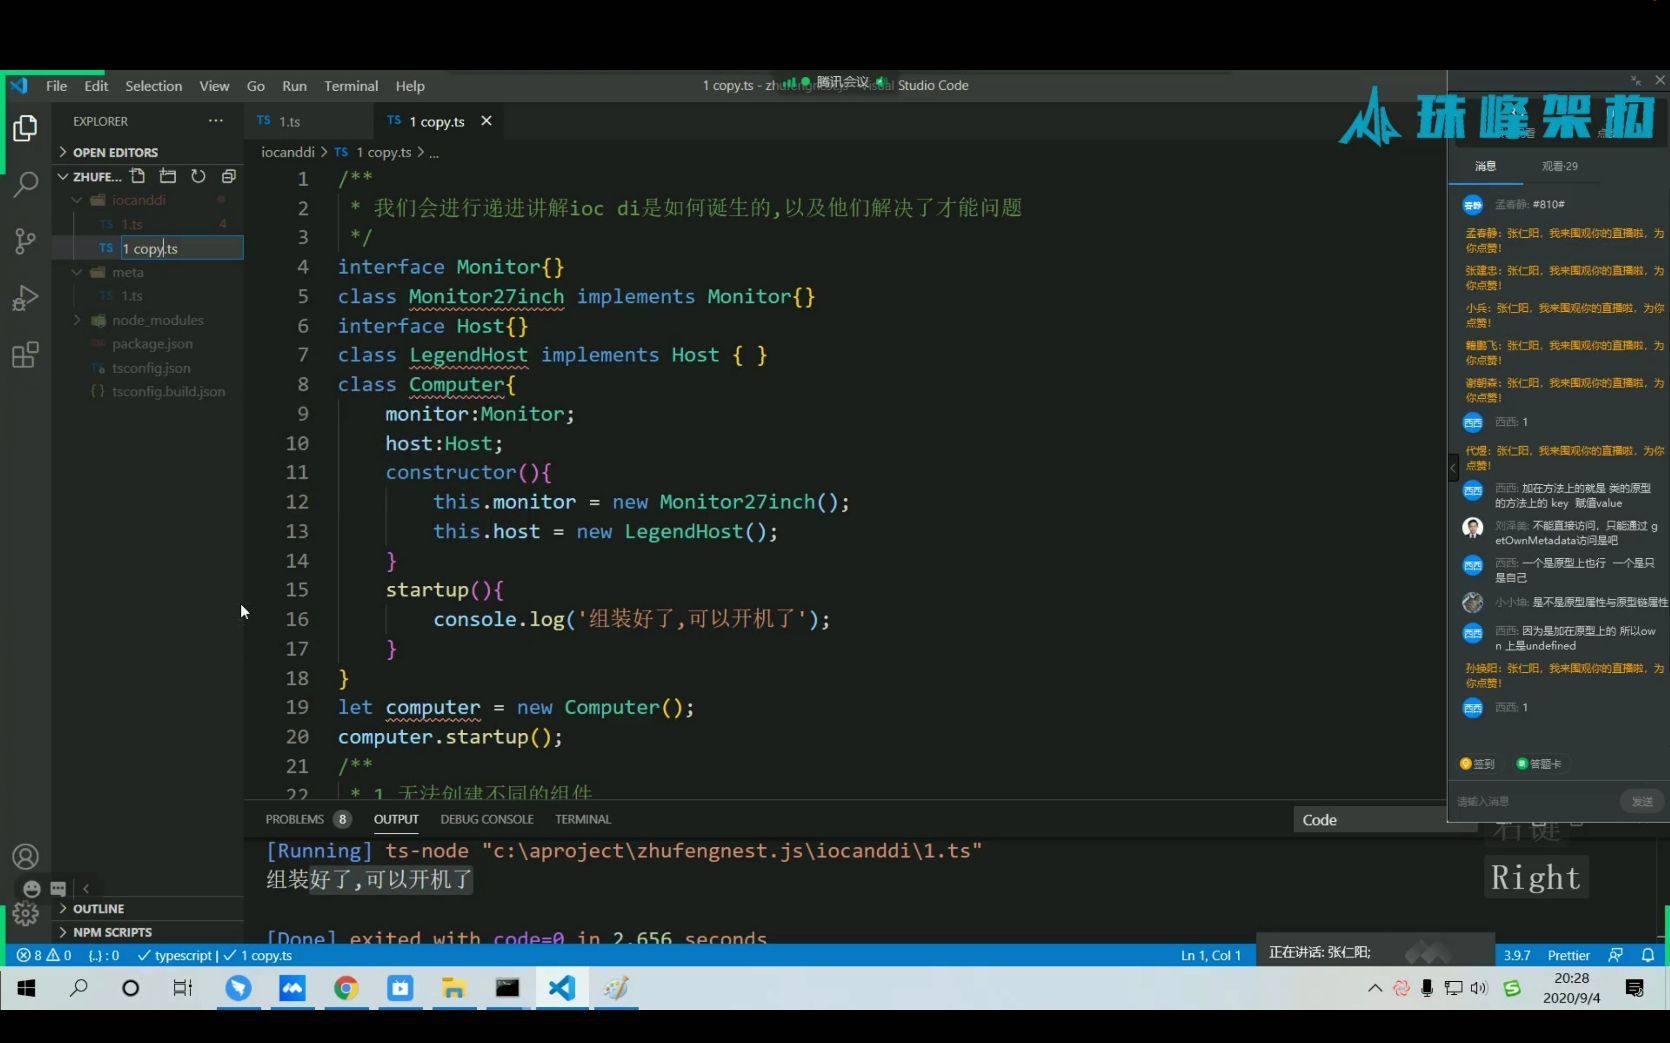The image size is (1670, 1043).
Task: Switch to the Output panel tab
Action: [396, 819]
